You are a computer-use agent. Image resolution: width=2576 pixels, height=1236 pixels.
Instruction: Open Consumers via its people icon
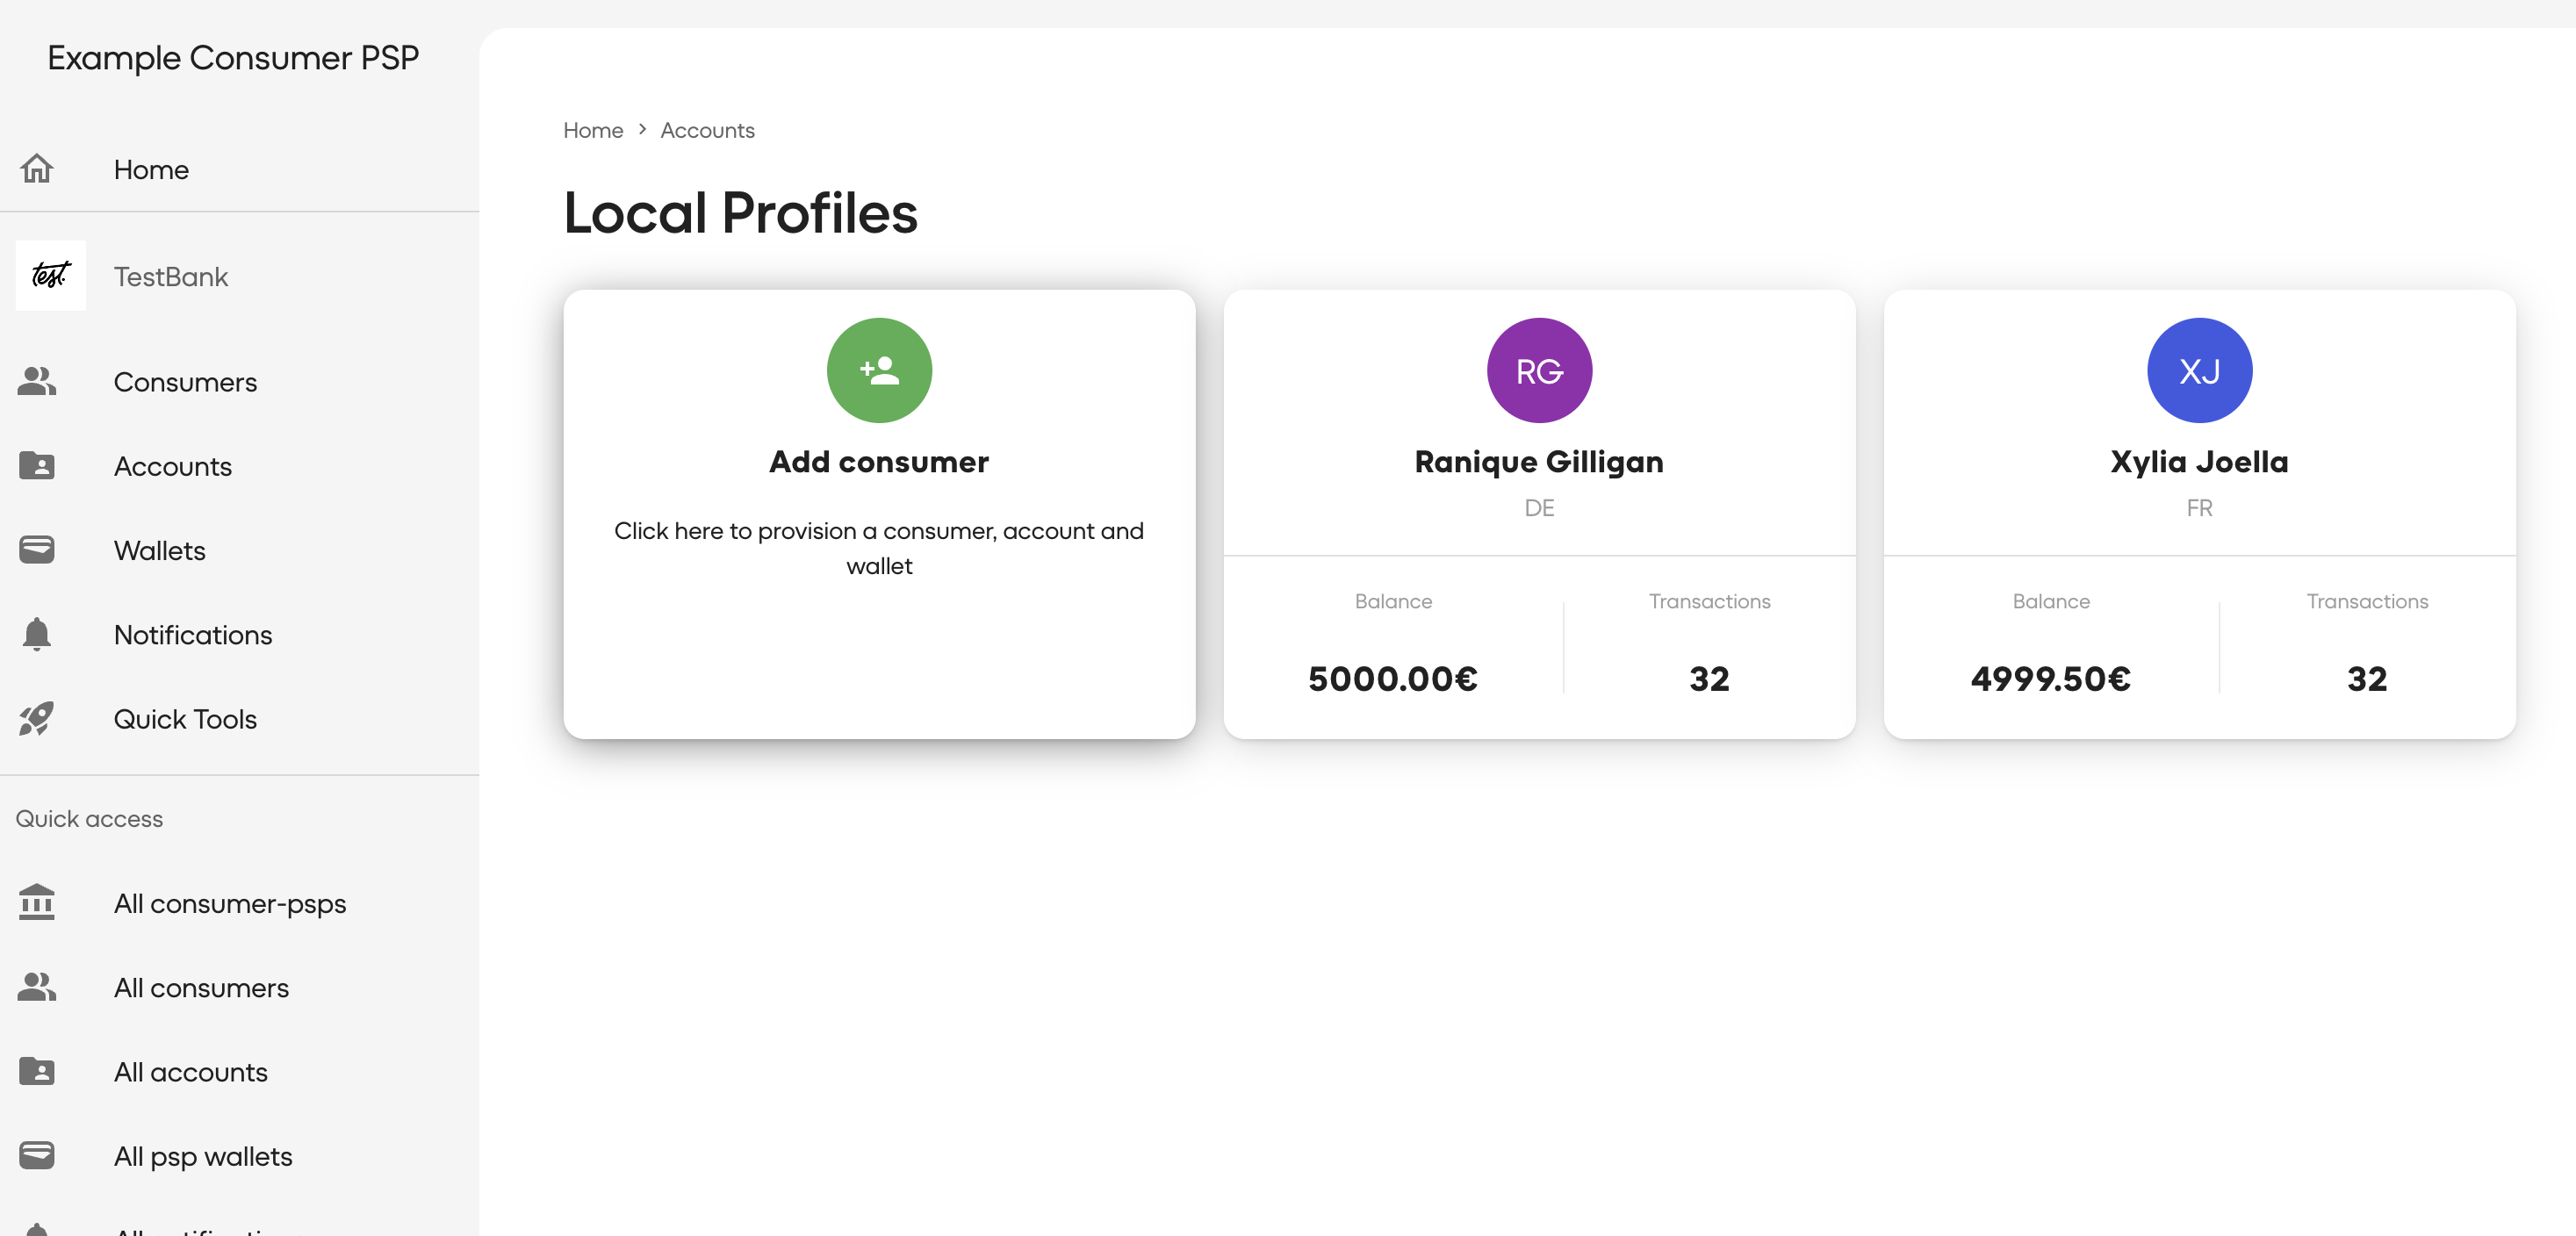[x=37, y=381]
